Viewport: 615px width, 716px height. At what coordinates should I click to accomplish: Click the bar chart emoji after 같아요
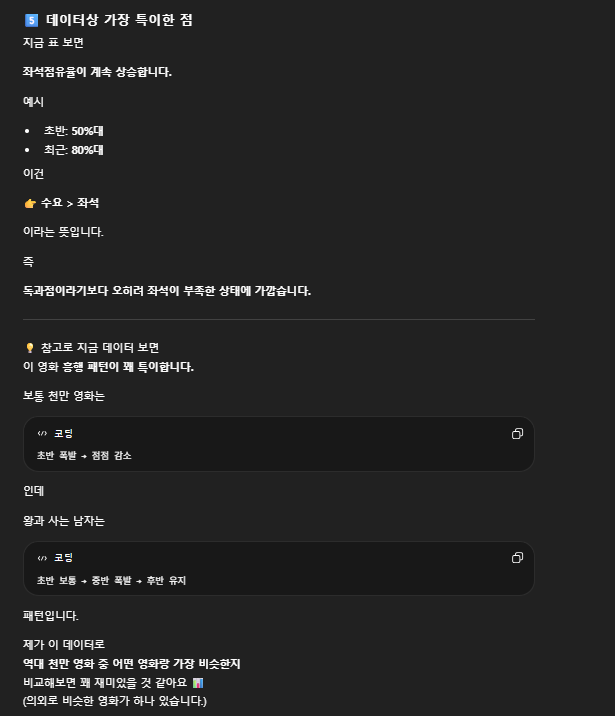(x=198, y=682)
